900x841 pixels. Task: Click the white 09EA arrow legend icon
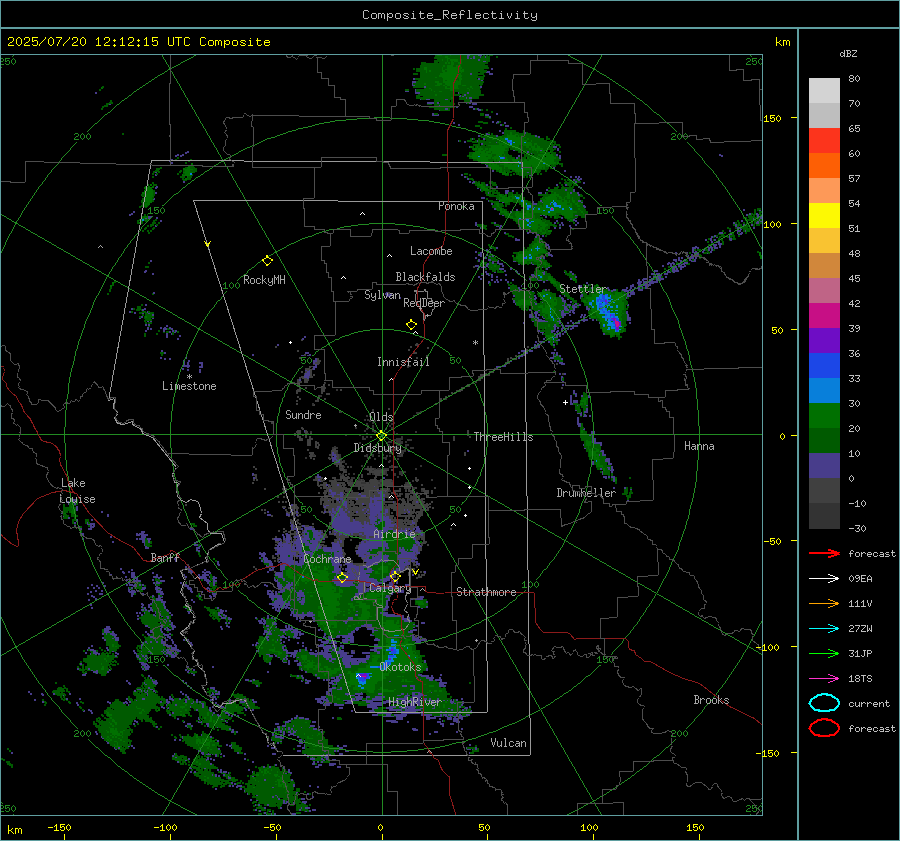[x=824, y=579]
